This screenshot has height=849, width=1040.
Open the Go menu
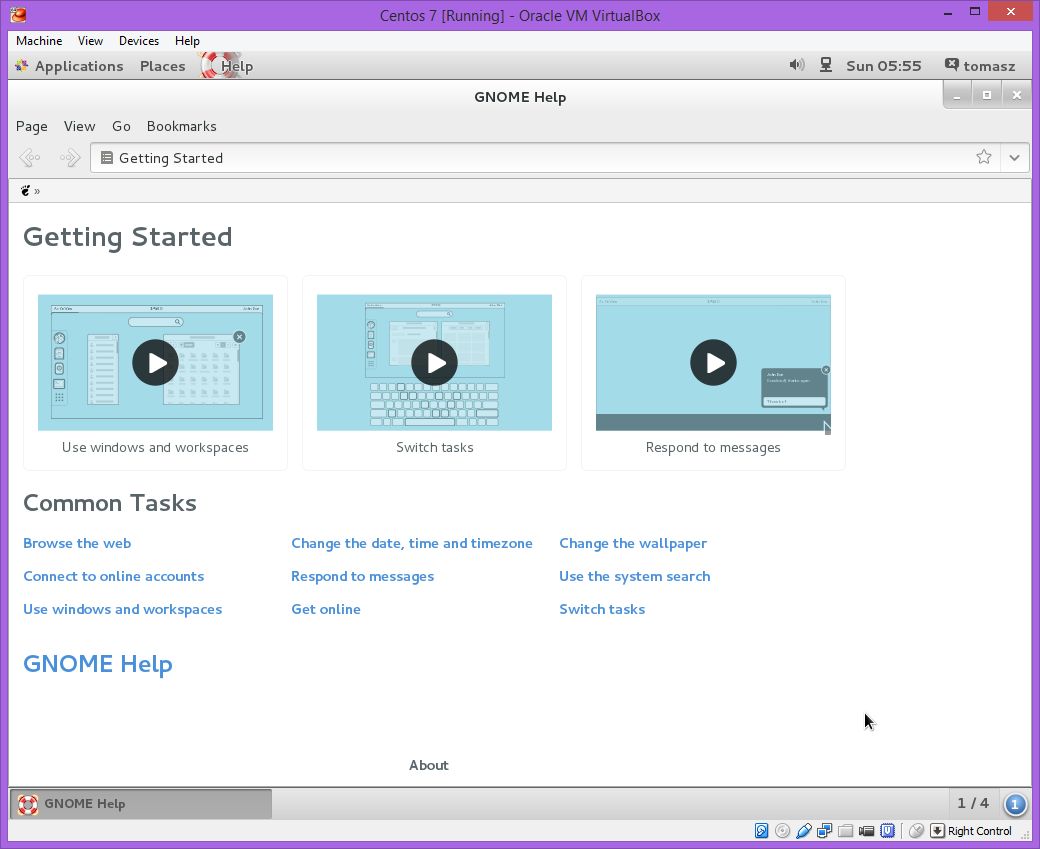point(121,126)
